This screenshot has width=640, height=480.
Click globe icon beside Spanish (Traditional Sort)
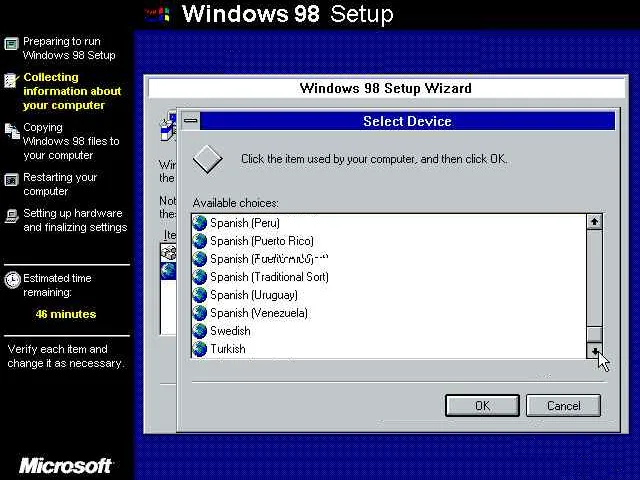click(200, 277)
